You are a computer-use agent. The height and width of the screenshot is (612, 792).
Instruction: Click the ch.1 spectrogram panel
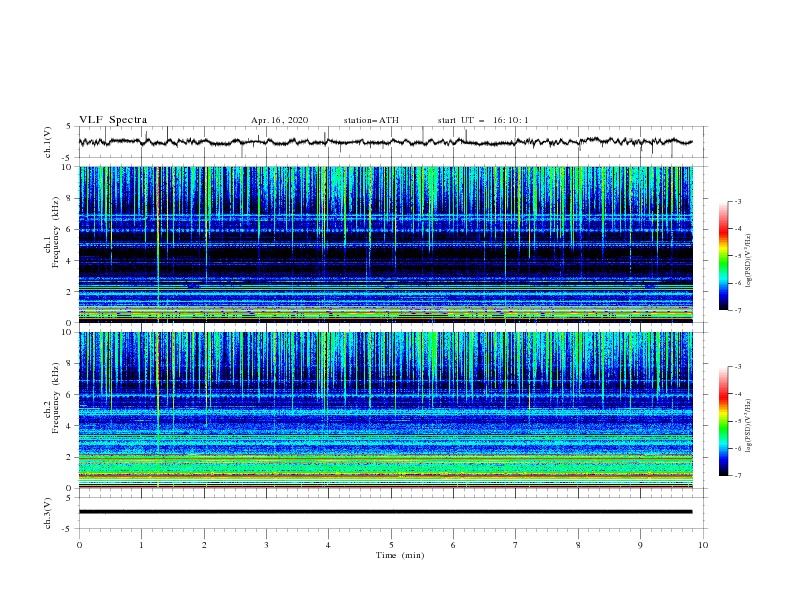(x=385, y=244)
